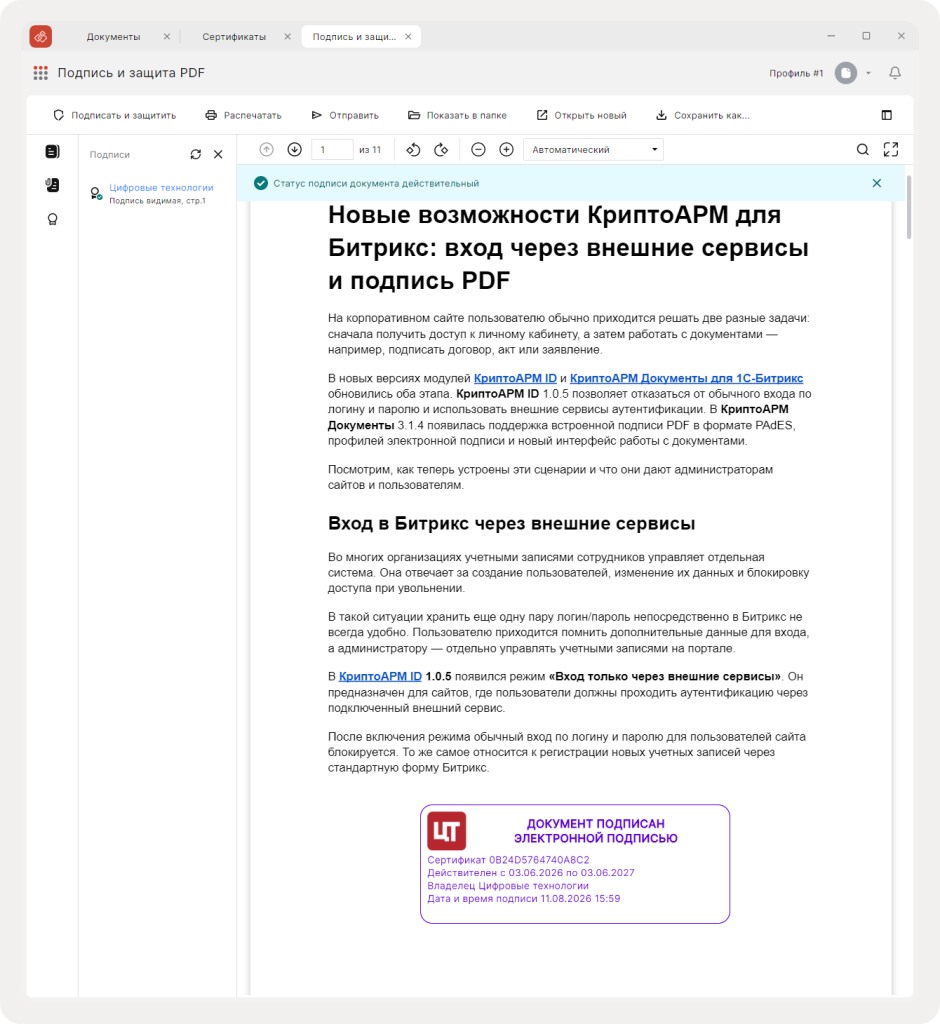This screenshot has width=940, height=1024.
Task: Dismiss the signature status banner
Action: [x=877, y=184]
